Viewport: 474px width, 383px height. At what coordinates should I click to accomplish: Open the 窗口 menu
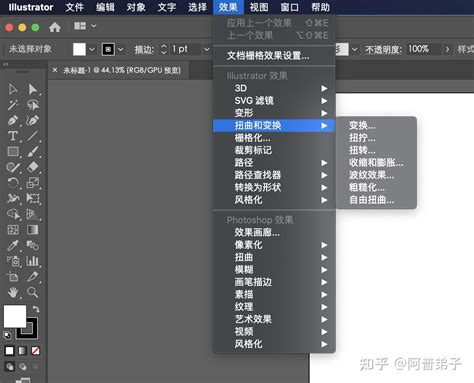pos(290,7)
